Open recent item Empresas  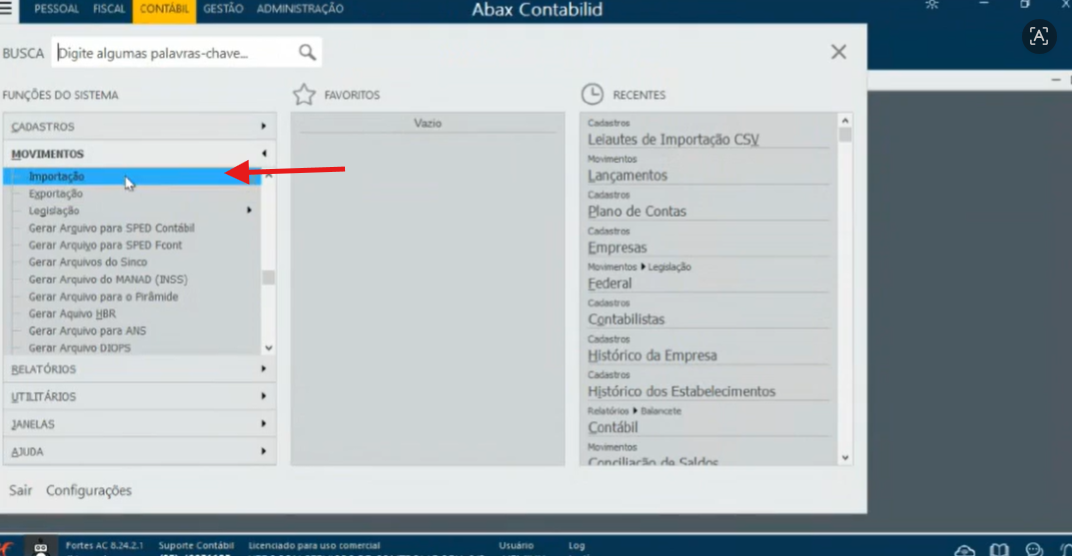617,248
